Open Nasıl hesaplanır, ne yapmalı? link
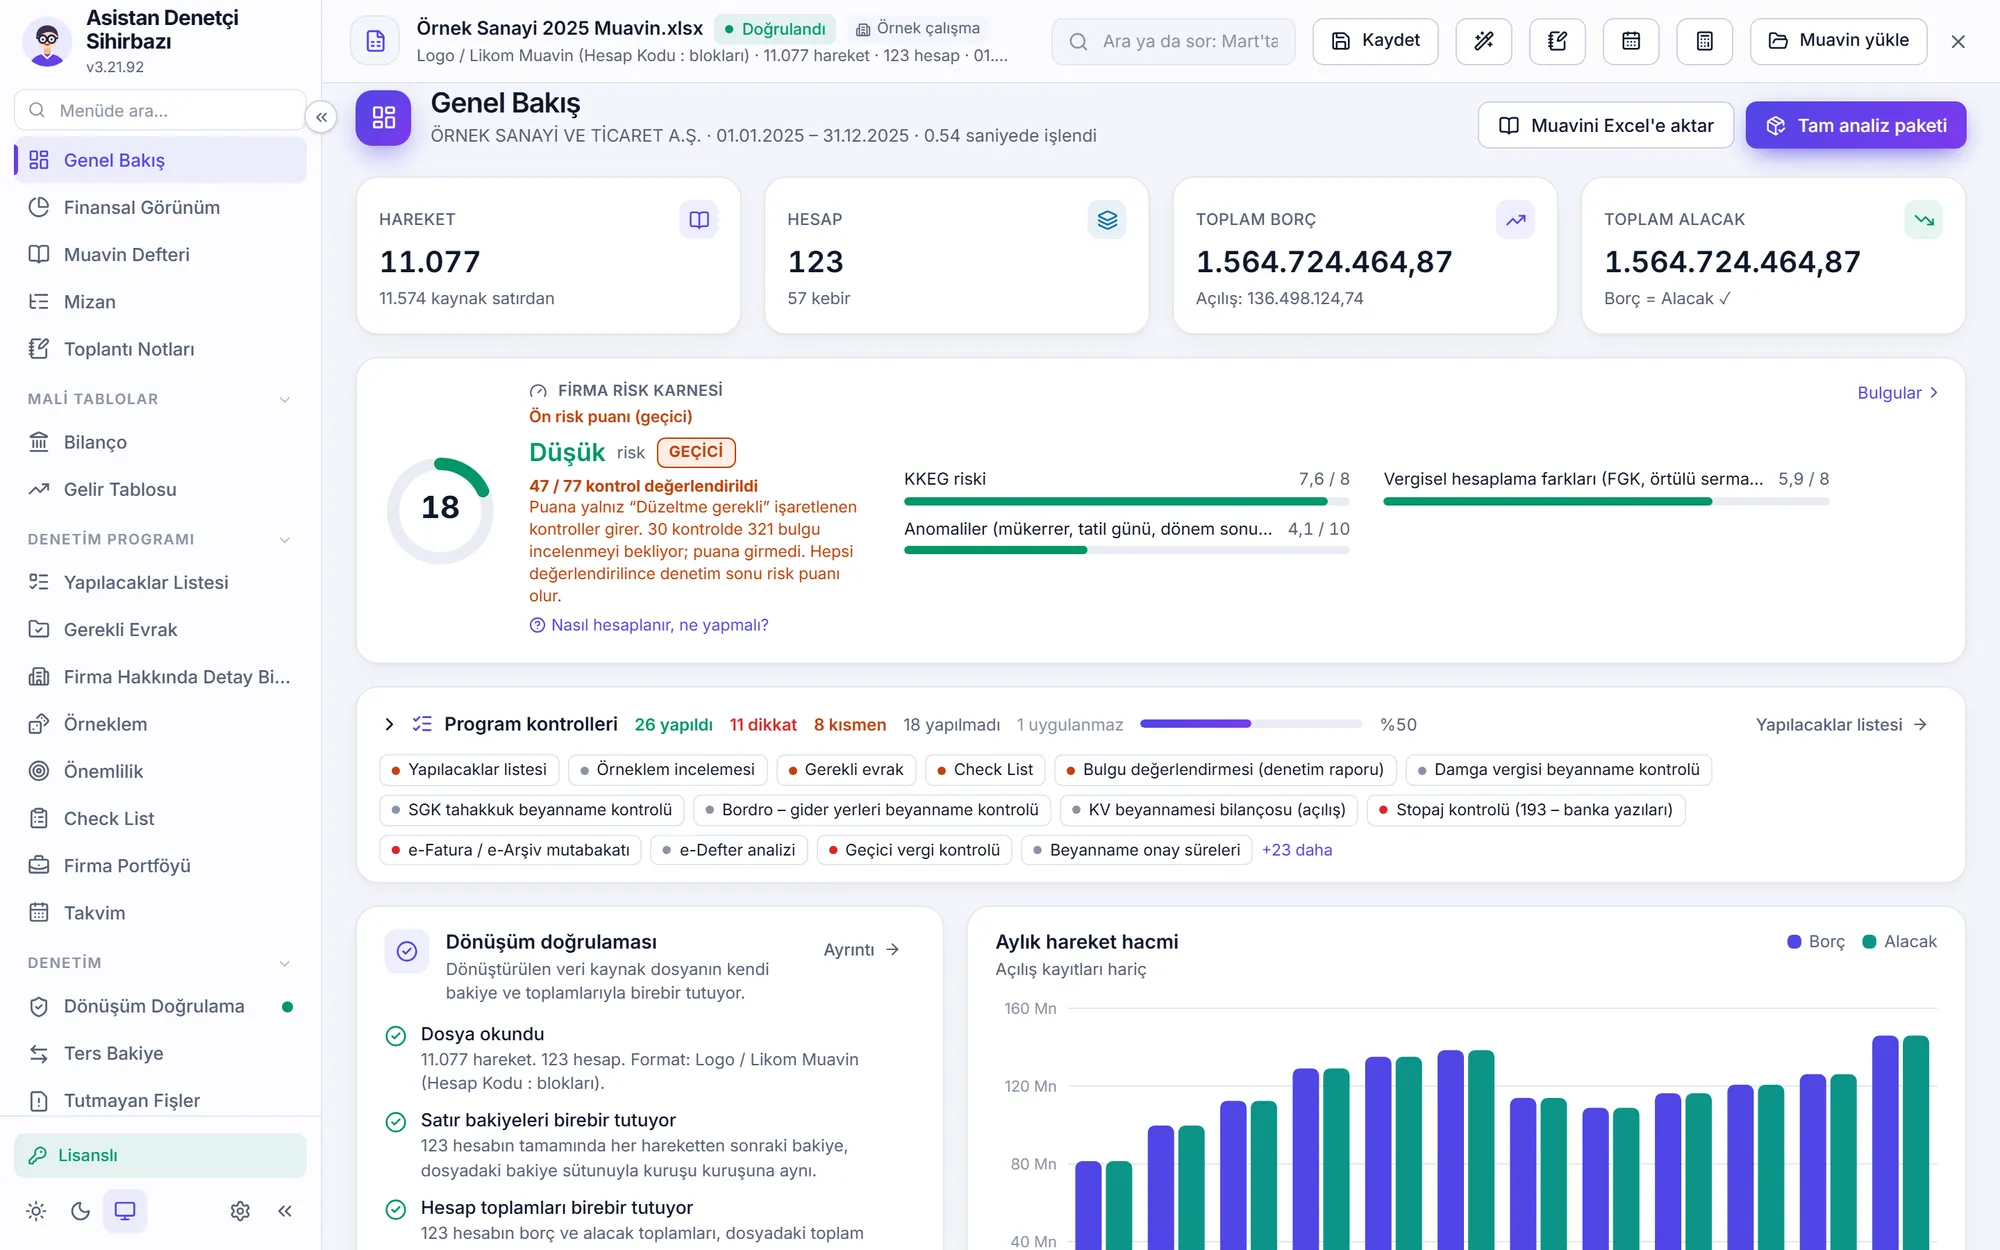The image size is (2000, 1250). (649, 625)
